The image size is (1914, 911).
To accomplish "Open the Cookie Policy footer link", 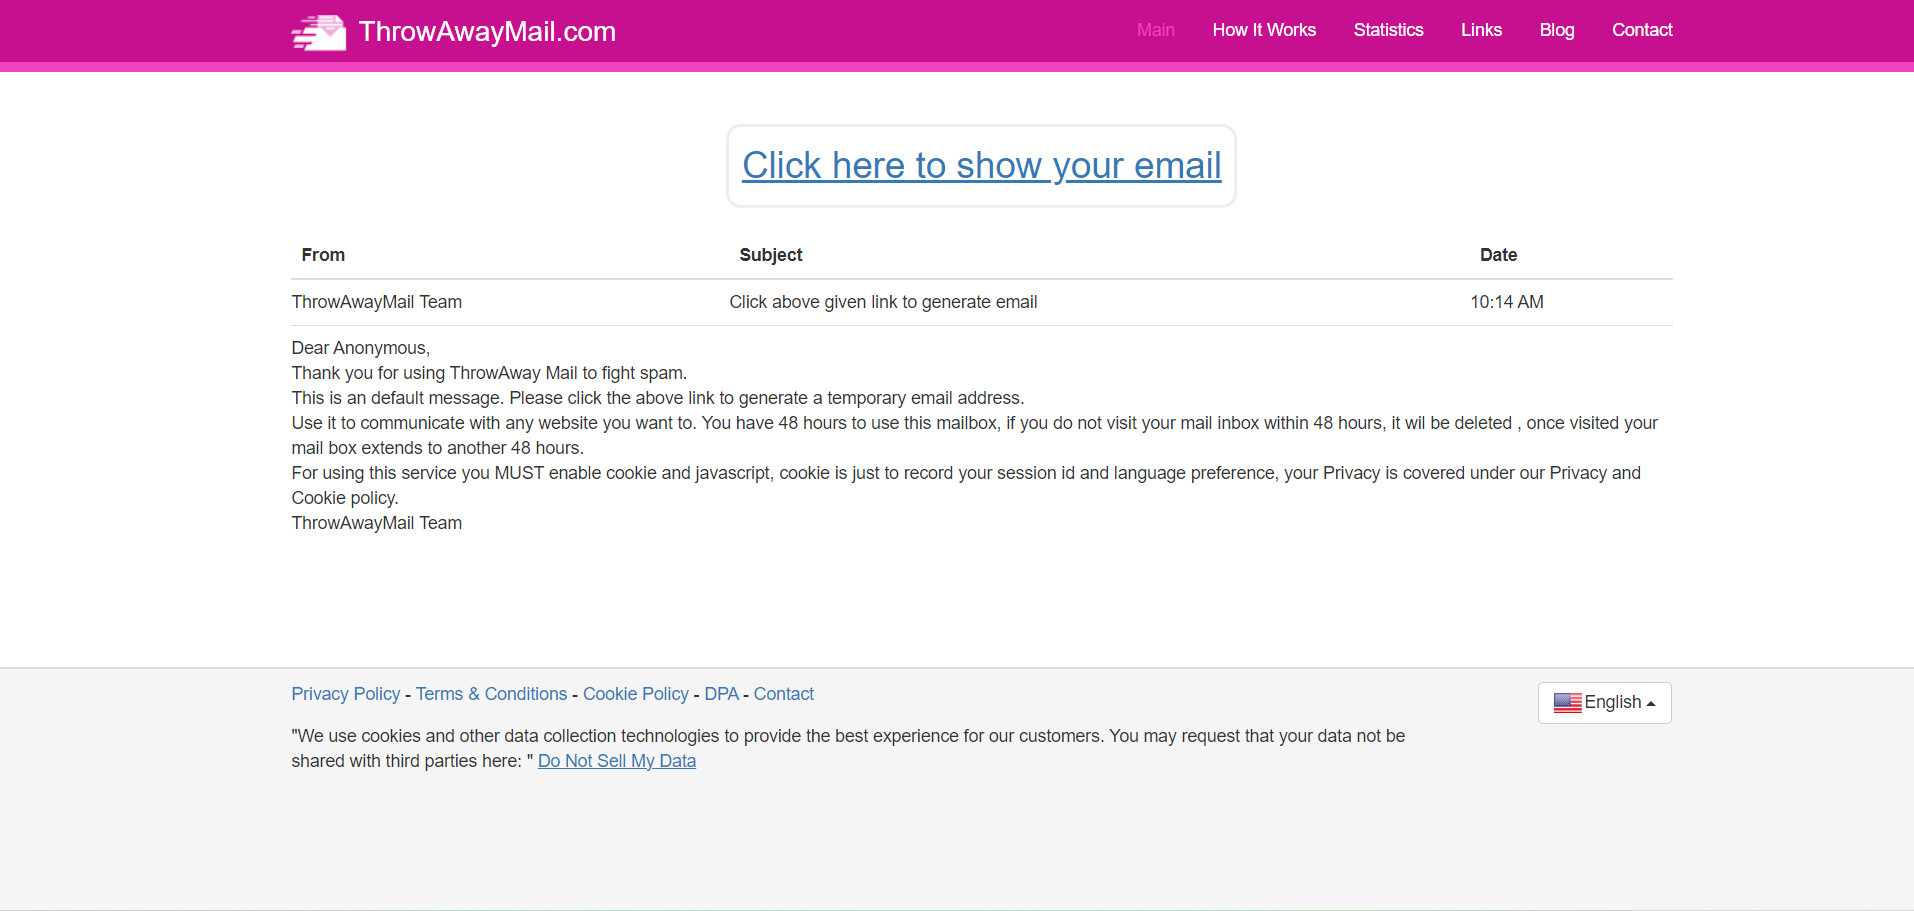I will coord(636,694).
